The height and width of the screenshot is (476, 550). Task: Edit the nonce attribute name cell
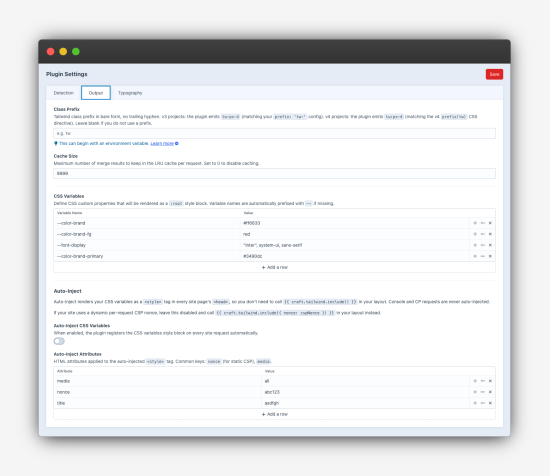pos(157,392)
